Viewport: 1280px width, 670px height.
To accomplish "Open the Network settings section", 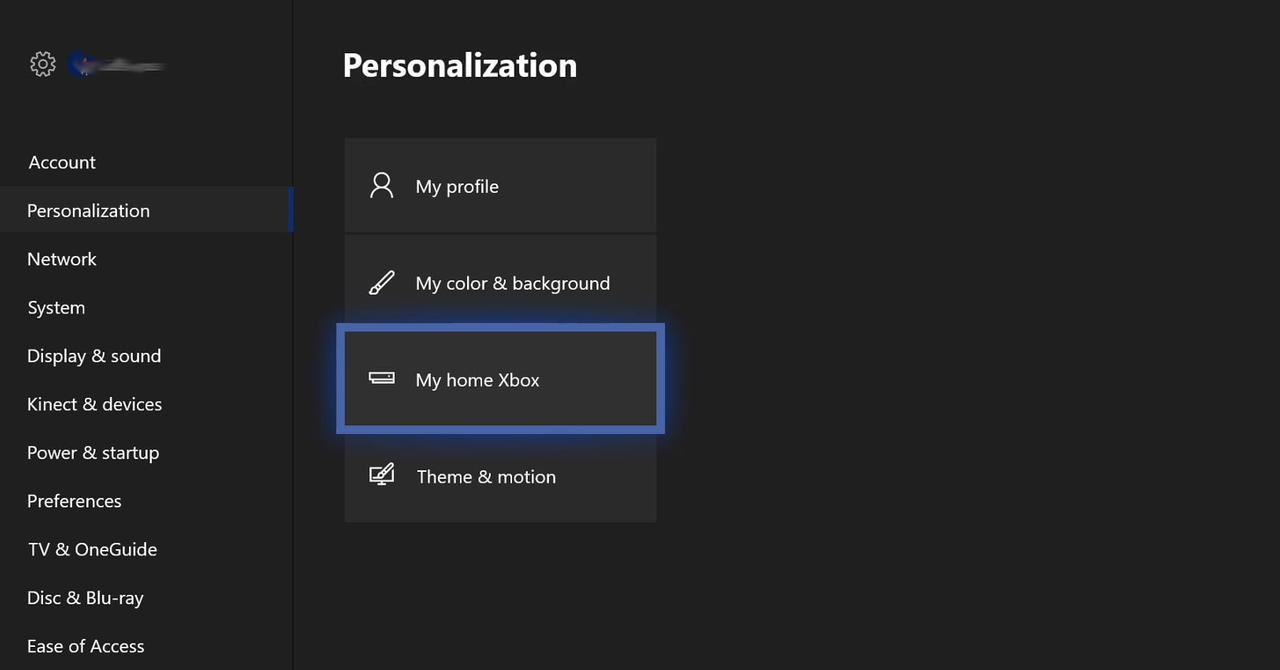I will 62,259.
